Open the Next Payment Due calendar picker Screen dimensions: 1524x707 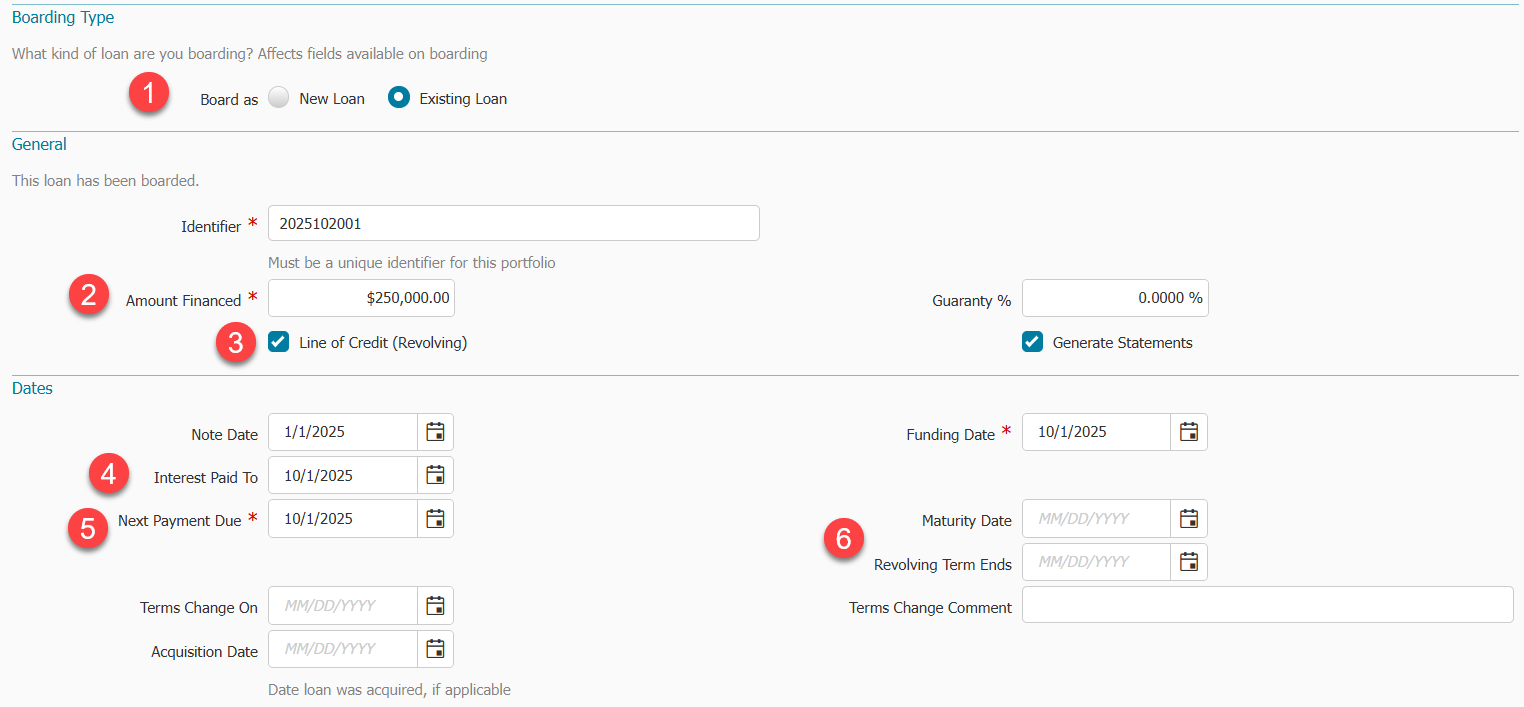[x=435, y=518]
